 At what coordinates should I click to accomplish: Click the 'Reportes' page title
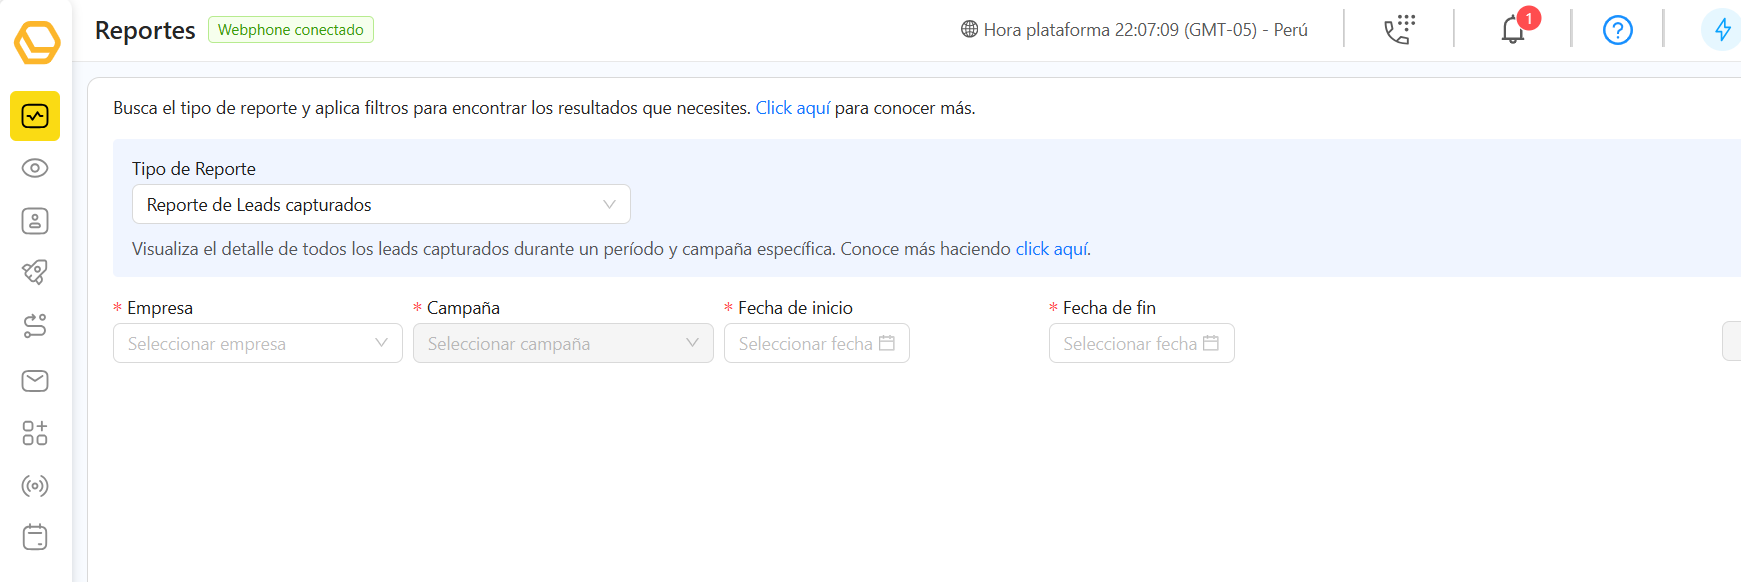(x=145, y=30)
